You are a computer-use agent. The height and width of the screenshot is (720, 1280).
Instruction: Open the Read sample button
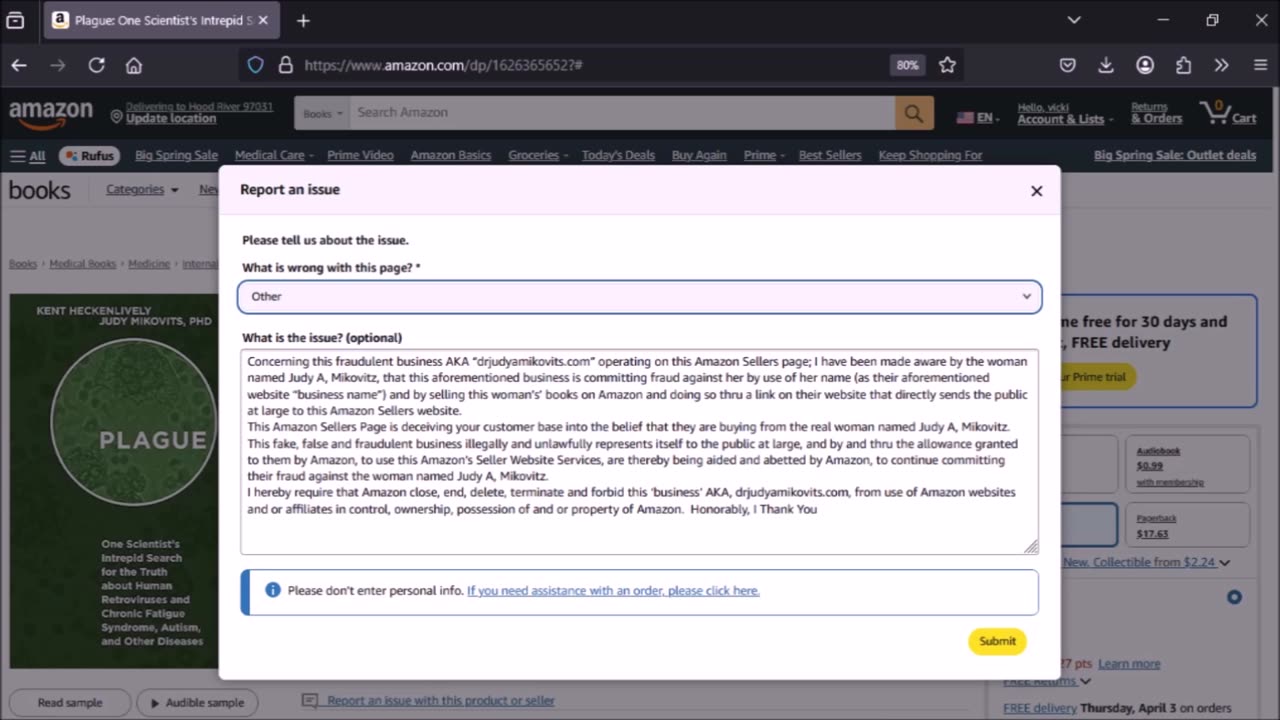coord(70,702)
